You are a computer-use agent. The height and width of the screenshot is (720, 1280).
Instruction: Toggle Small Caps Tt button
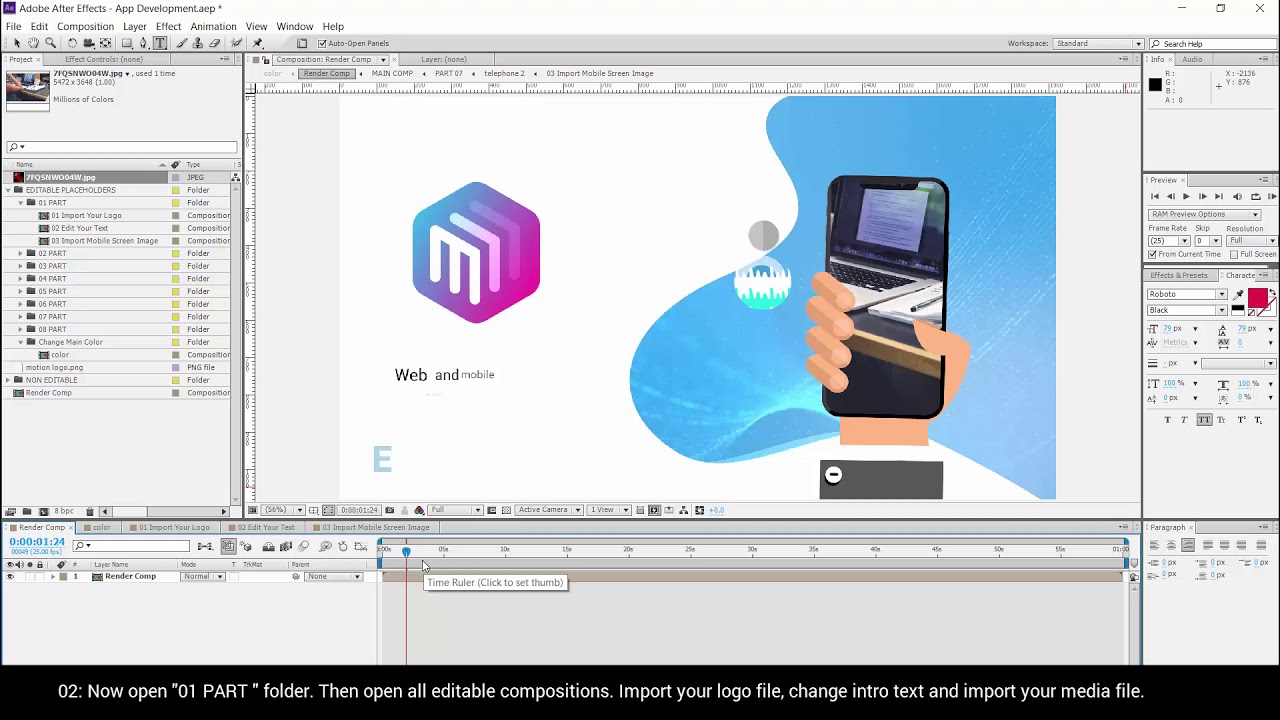(1221, 420)
